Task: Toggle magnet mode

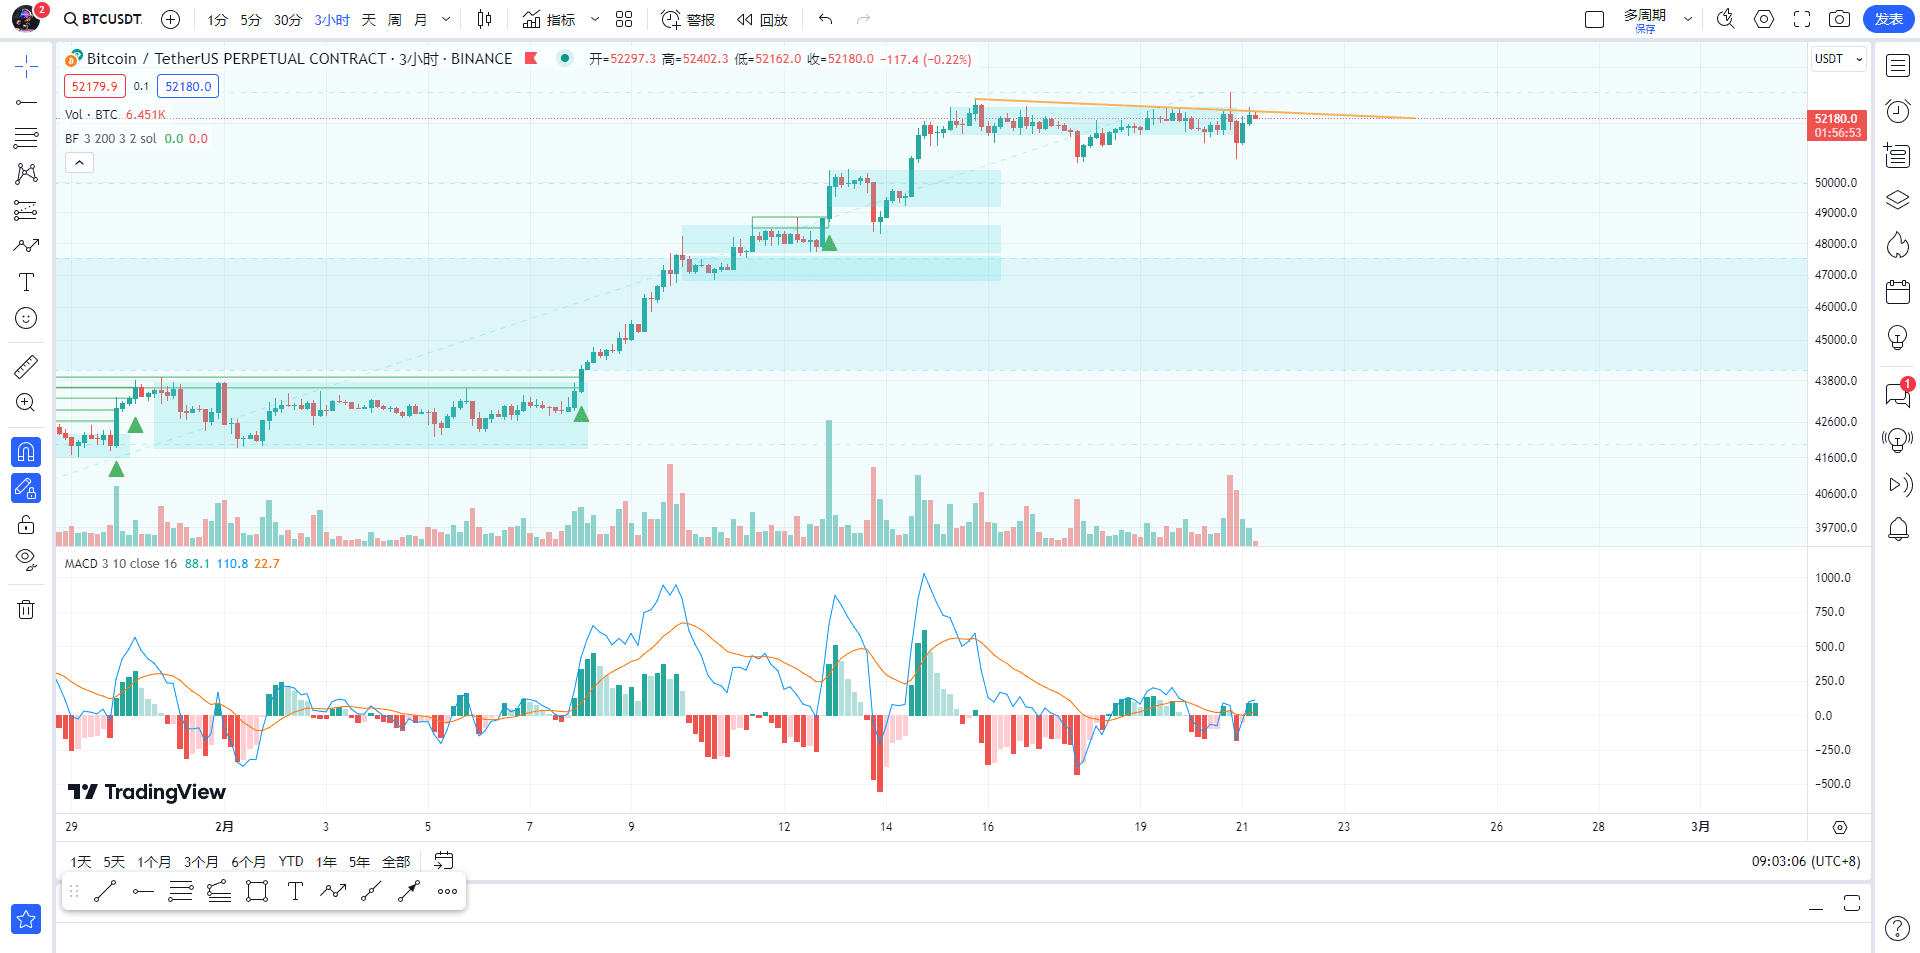Action: pyautogui.click(x=26, y=452)
